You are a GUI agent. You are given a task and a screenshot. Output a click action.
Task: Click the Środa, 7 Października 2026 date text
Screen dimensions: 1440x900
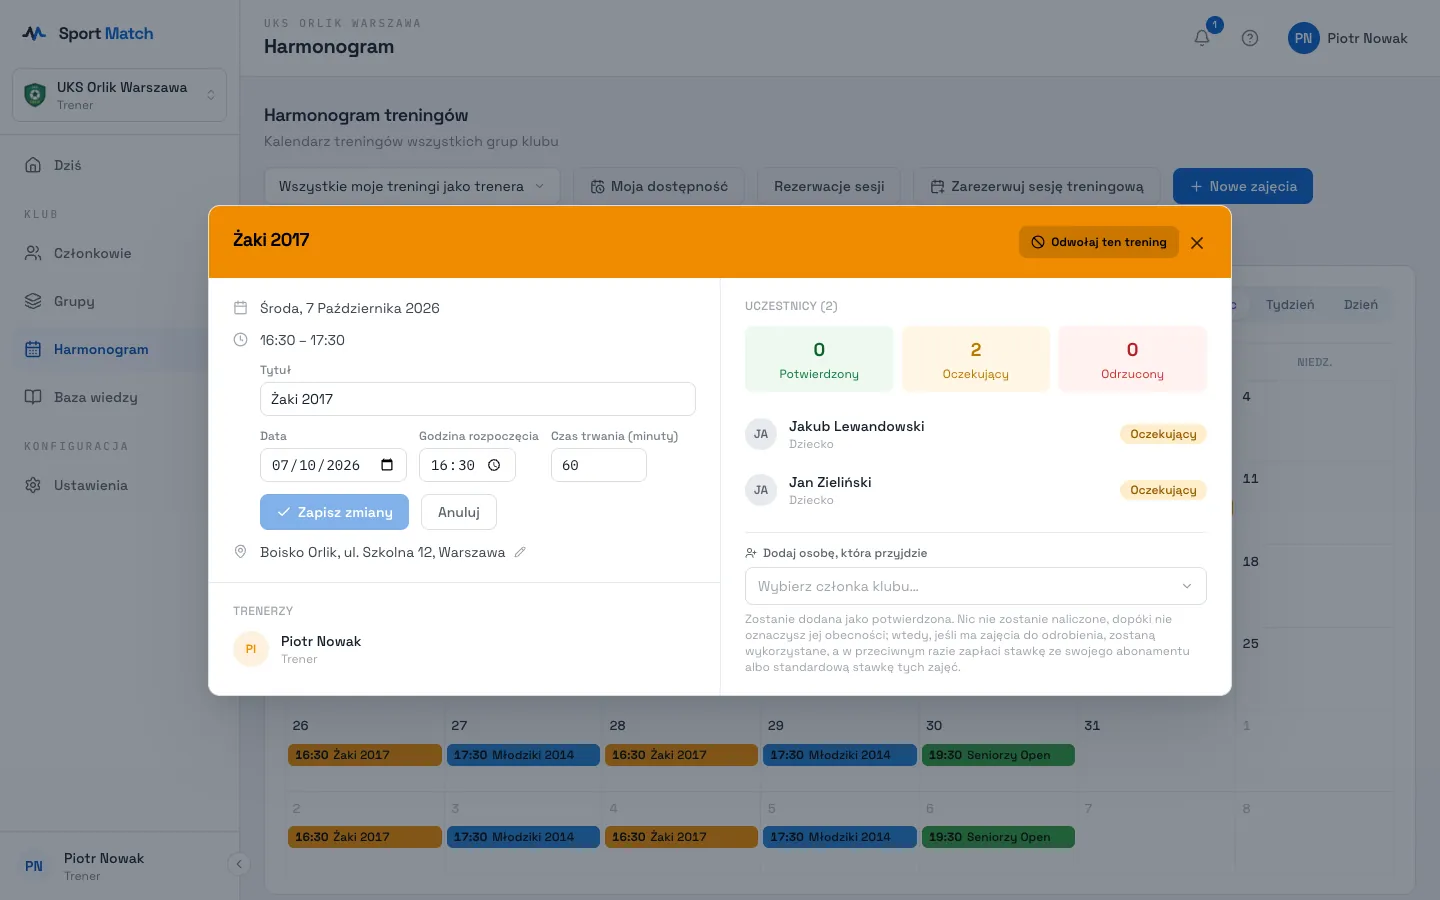pos(350,308)
